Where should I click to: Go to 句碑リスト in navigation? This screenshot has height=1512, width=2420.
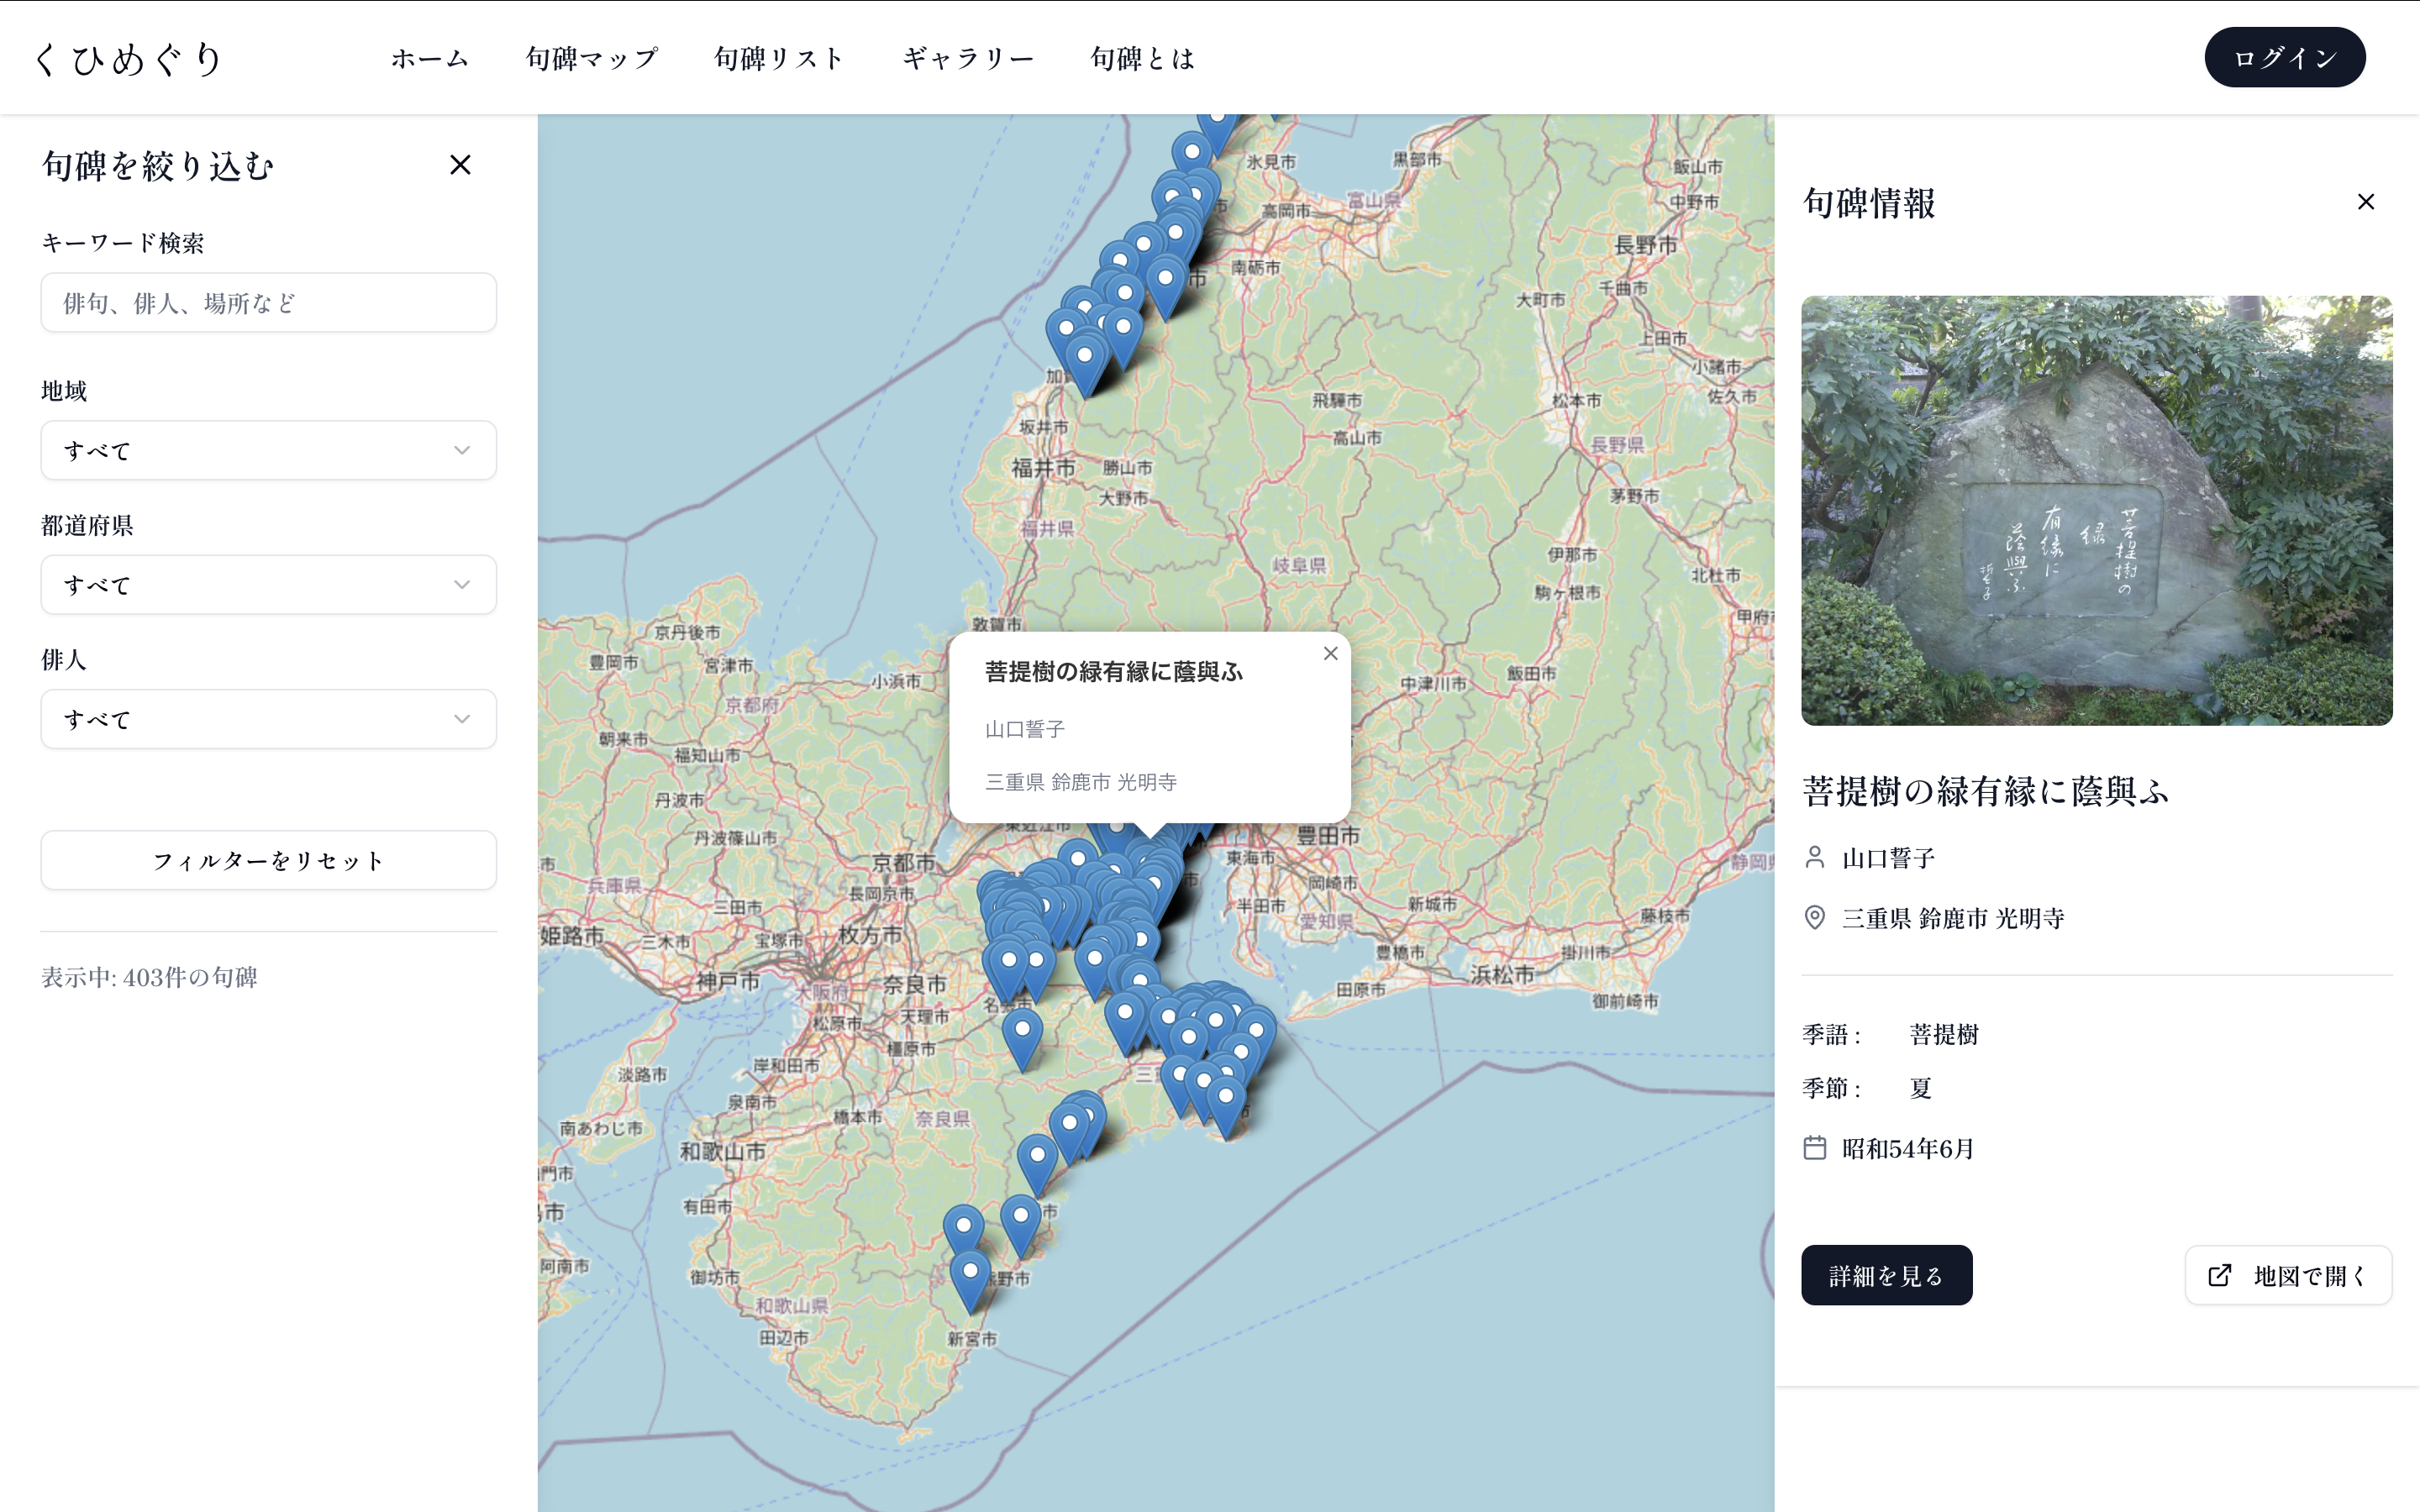[x=779, y=58]
